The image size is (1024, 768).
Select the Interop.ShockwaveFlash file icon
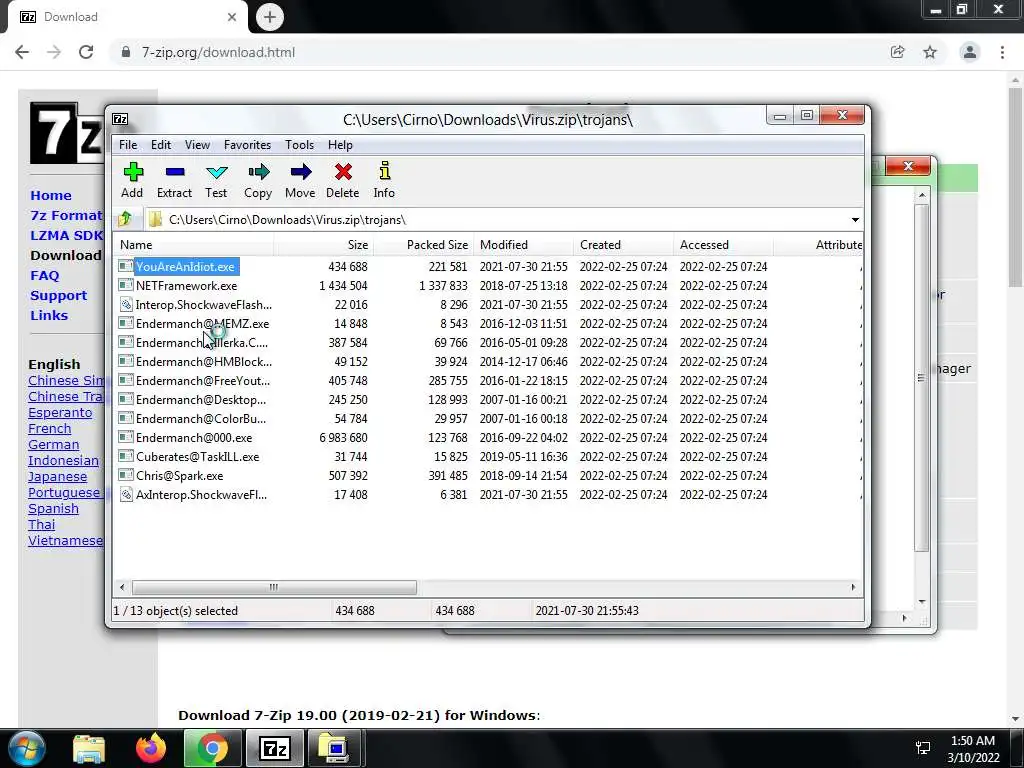(125, 304)
